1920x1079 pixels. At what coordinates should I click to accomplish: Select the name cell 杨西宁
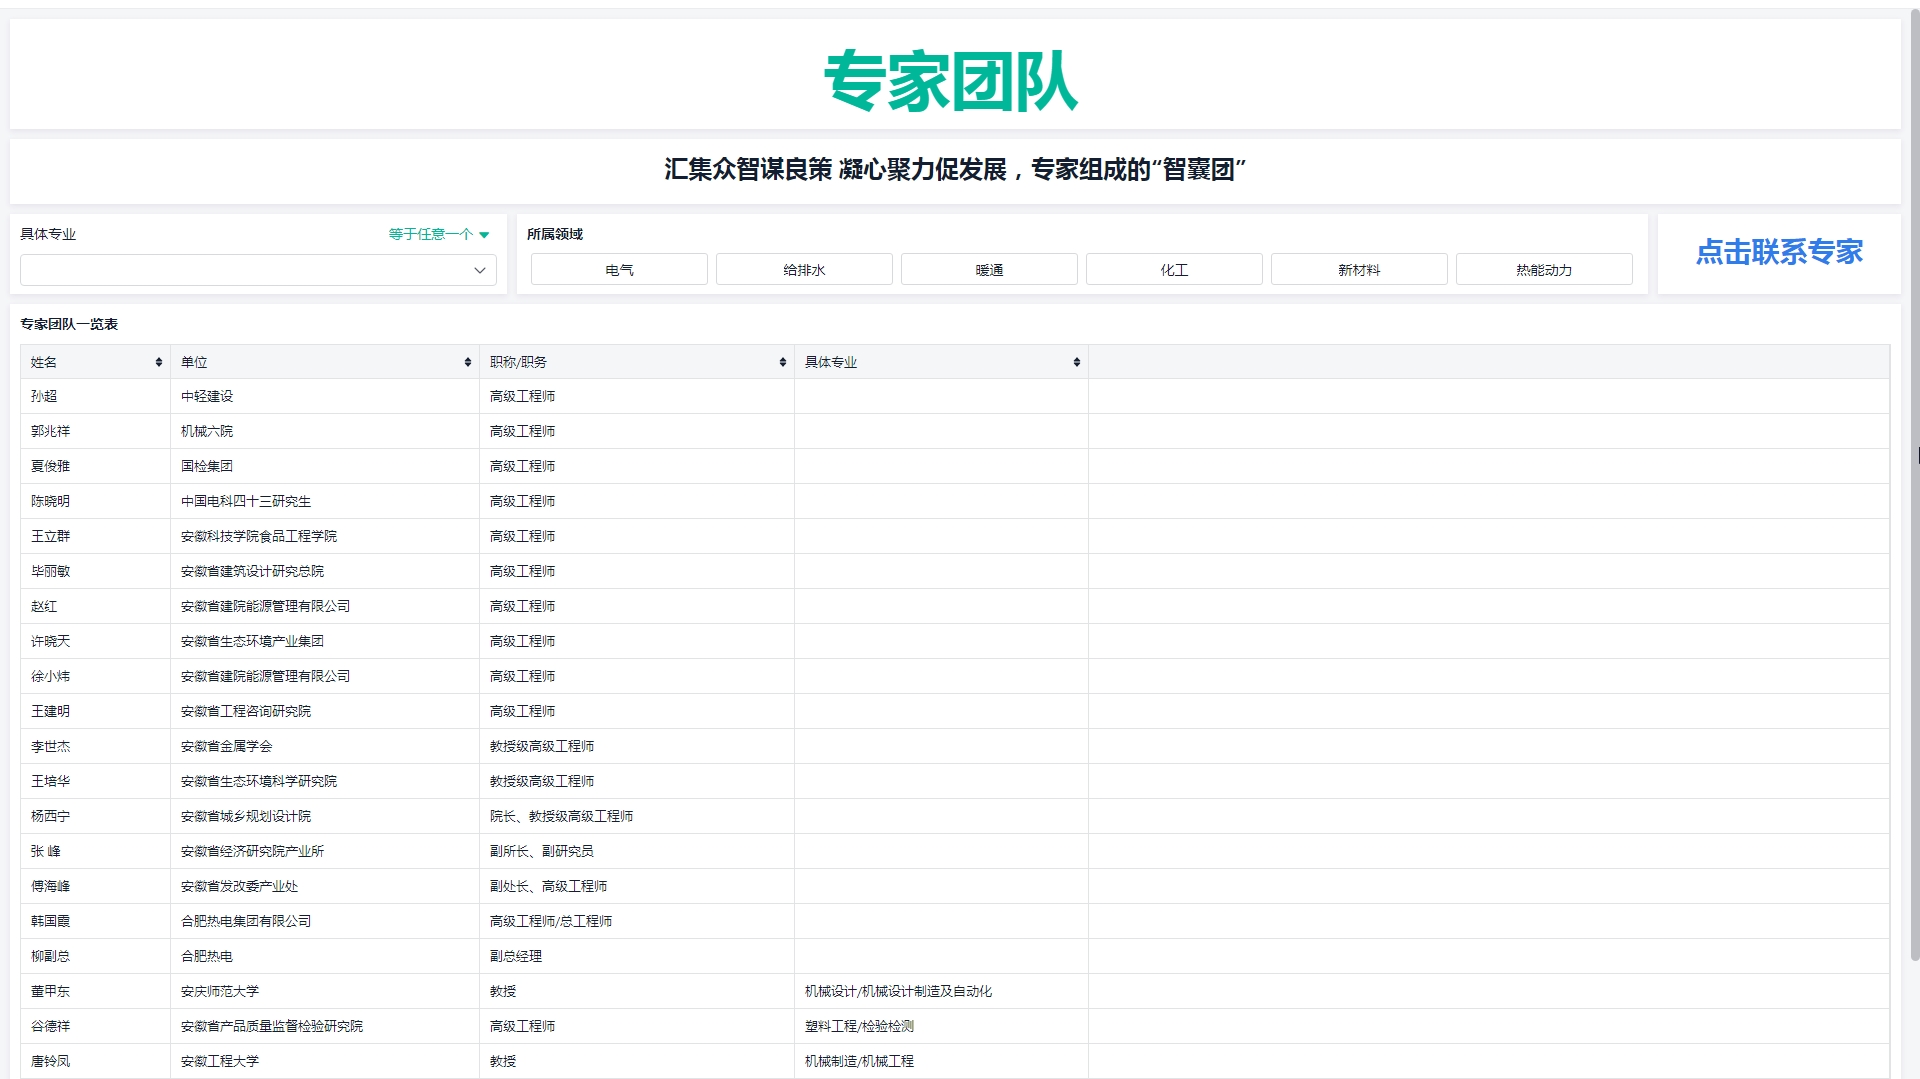pos(95,816)
